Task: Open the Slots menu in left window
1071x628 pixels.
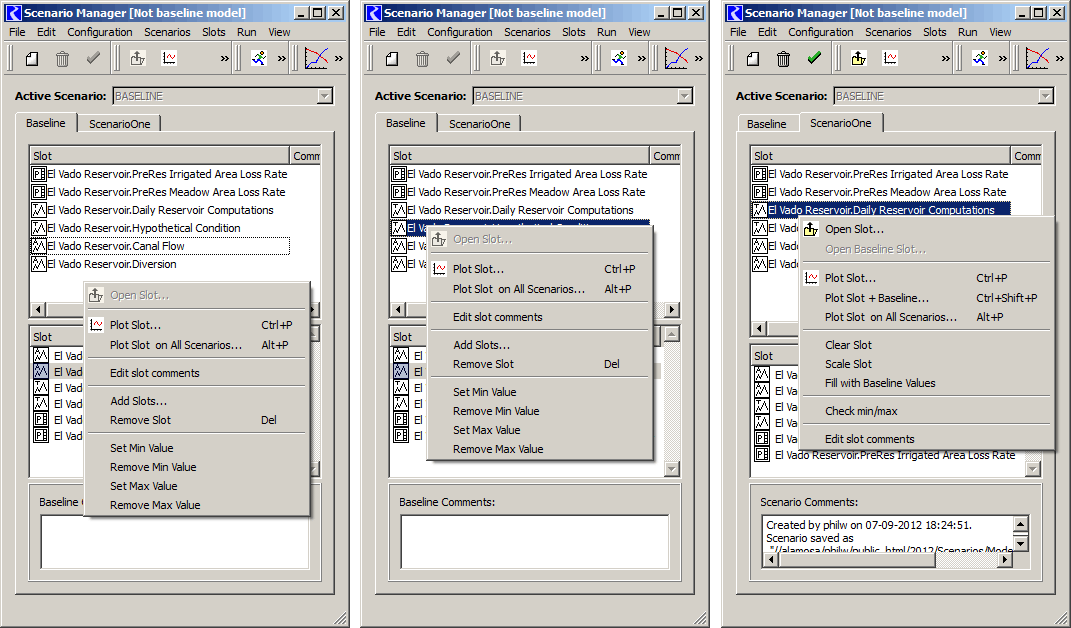Action: pyautogui.click(x=214, y=32)
